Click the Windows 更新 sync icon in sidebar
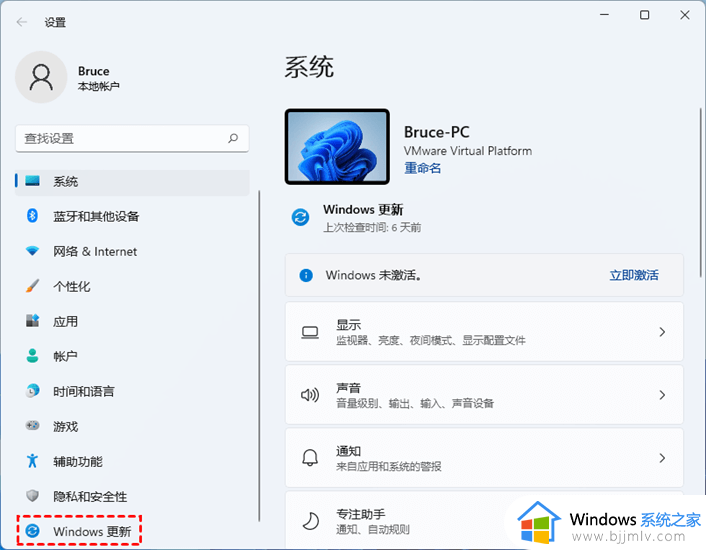Viewport: 706px width, 550px height. click(32, 531)
